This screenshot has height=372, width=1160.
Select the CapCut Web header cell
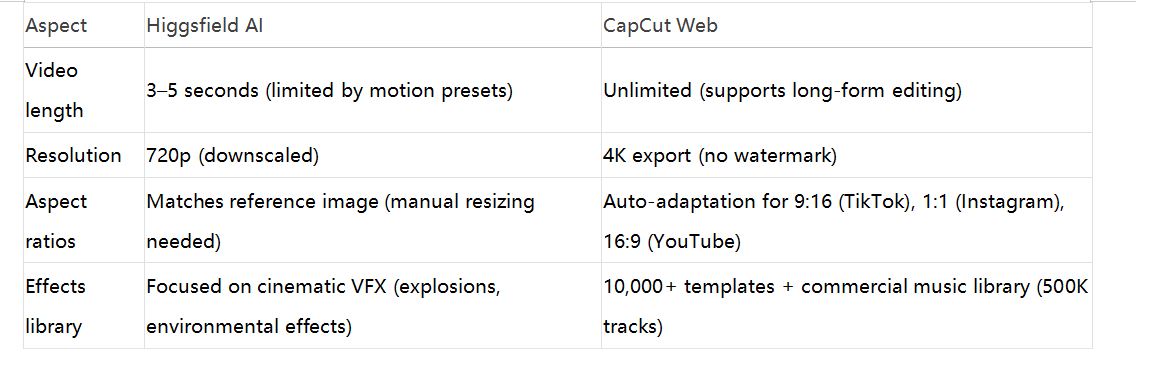click(846, 25)
